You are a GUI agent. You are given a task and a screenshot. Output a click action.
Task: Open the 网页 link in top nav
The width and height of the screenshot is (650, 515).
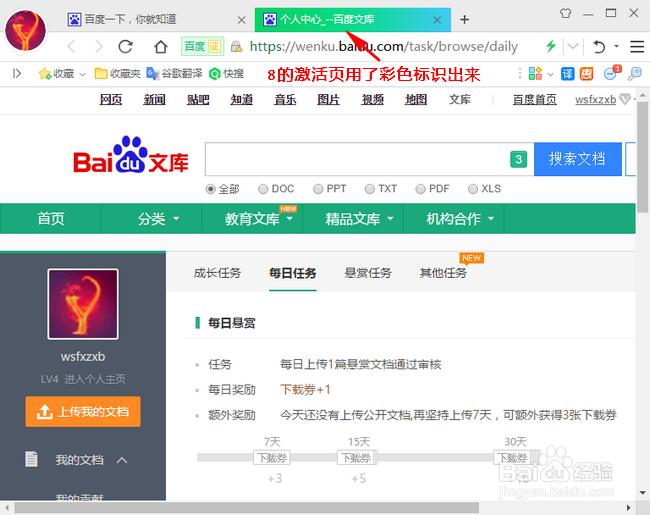pos(111,100)
